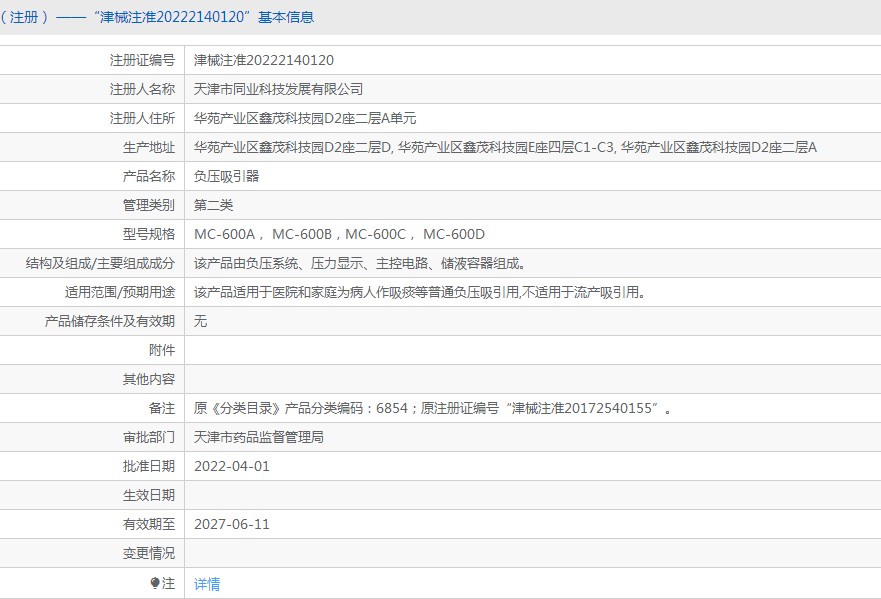Click approving department 天津市药品监督管理局
The width and height of the screenshot is (881, 599).
tap(258, 438)
